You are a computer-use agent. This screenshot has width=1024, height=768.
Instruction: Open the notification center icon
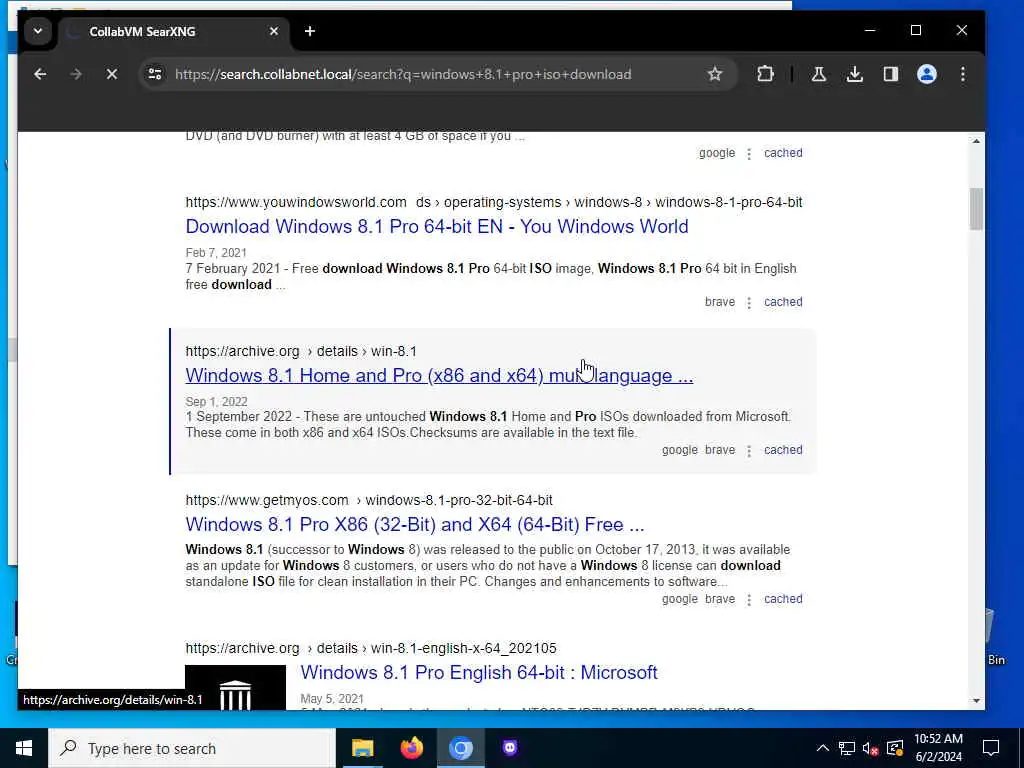tap(991, 748)
